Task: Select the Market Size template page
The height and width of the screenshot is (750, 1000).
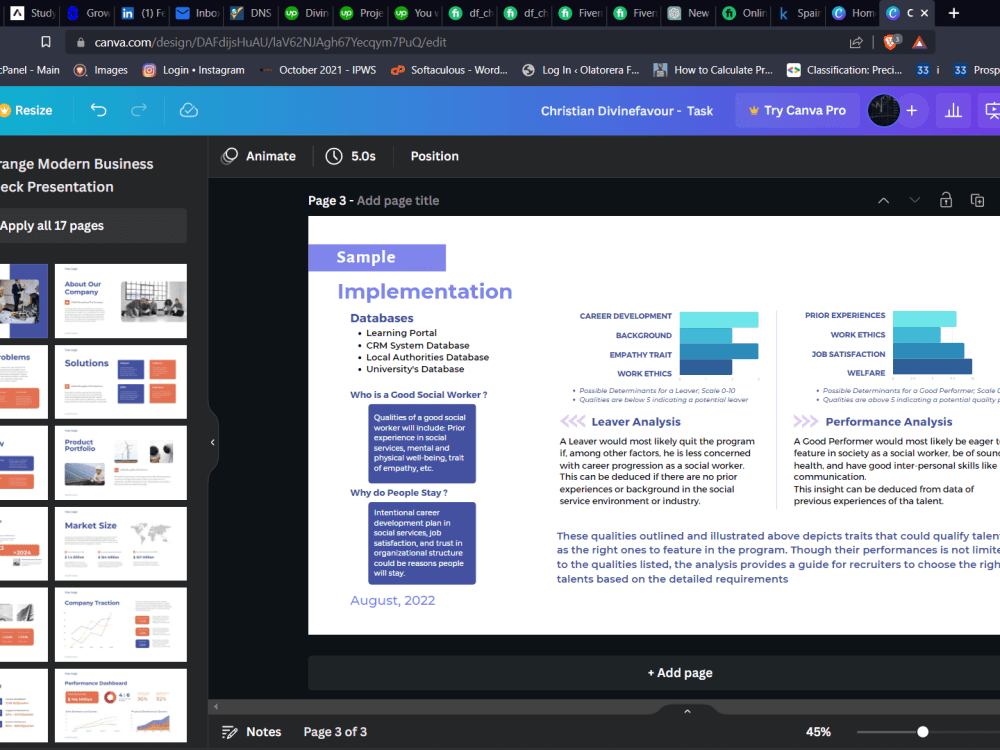Action: [121, 543]
